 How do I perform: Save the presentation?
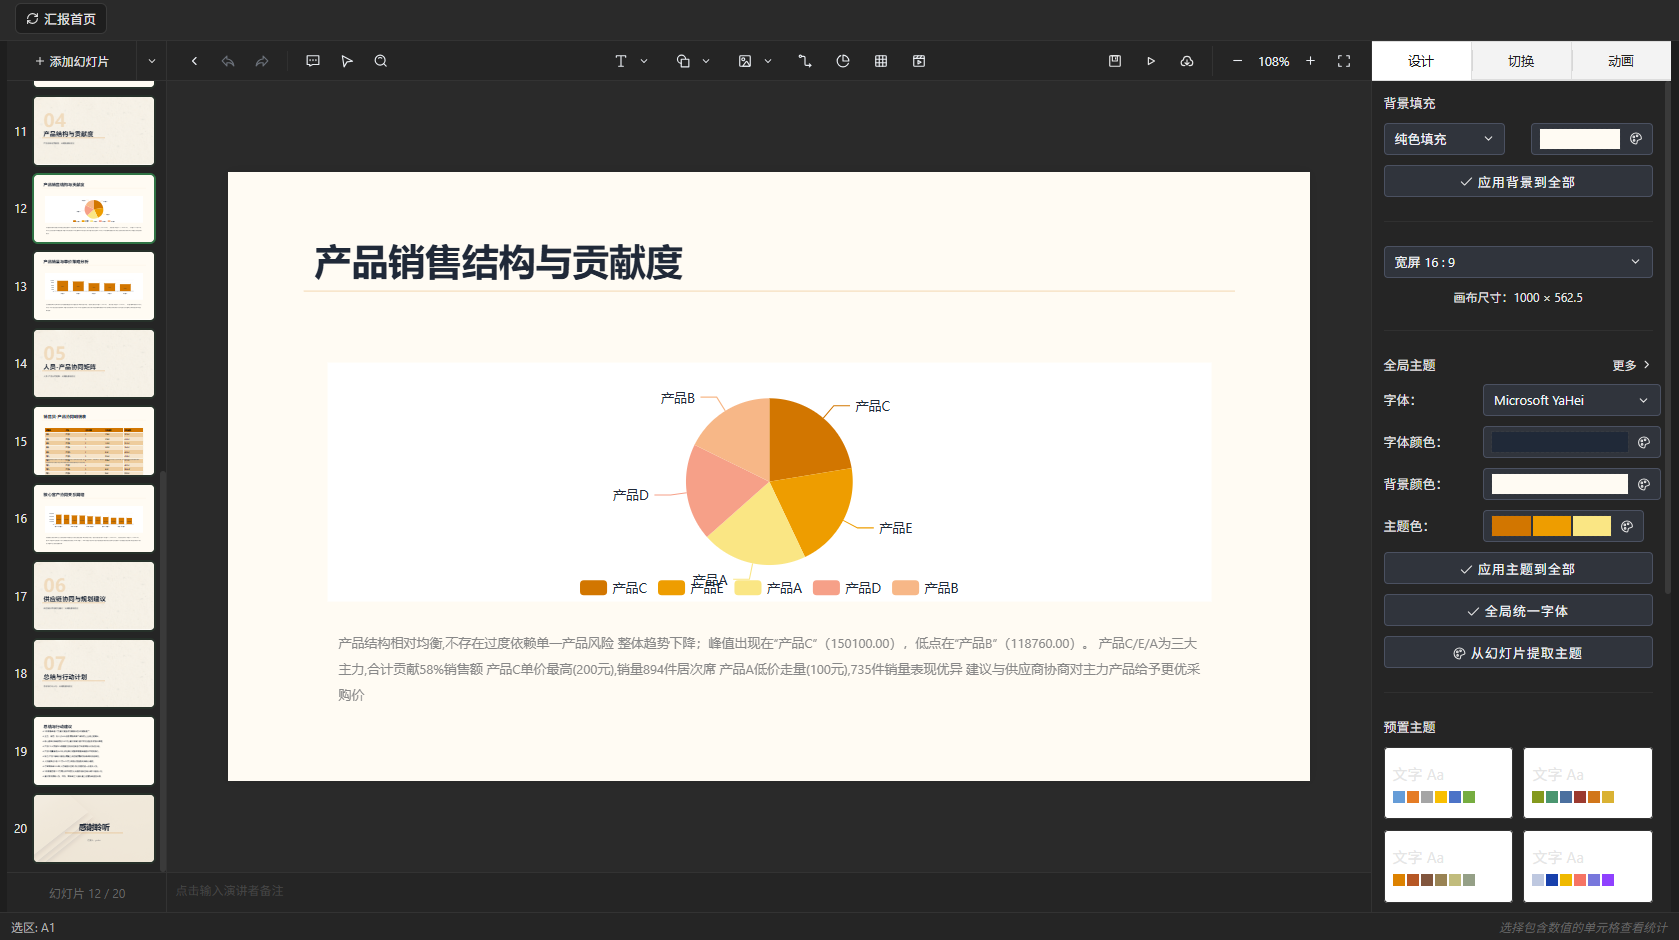(1114, 61)
